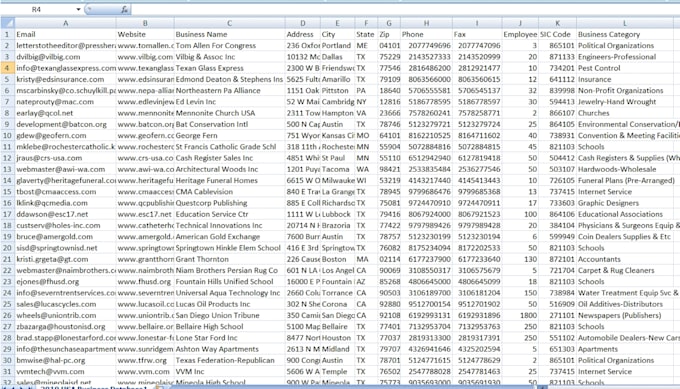This screenshot has height=389, width=680.
Task: Select column A header
Action: point(65,23)
